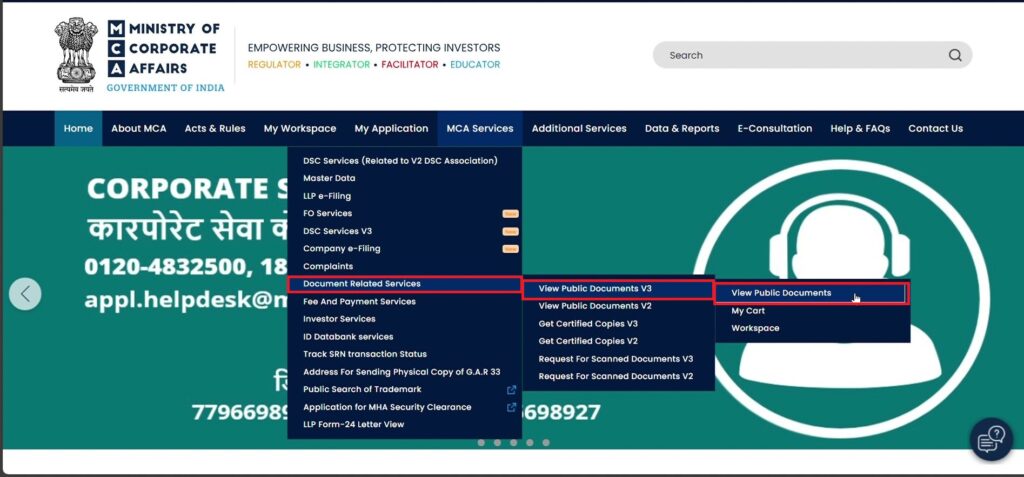The height and width of the screenshot is (477, 1024).
Task: Open the Contact Us page
Action: coord(935,129)
